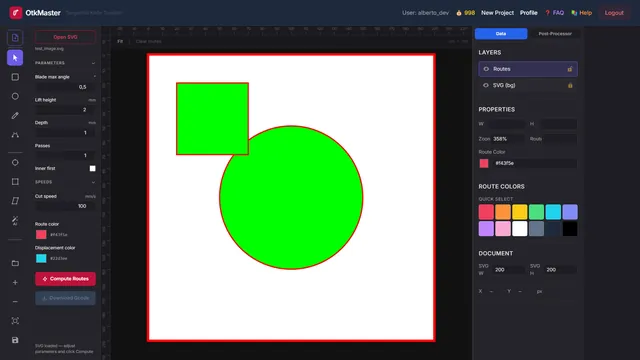Click the Depth value field
The height and width of the screenshot is (360, 640).
click(65, 133)
